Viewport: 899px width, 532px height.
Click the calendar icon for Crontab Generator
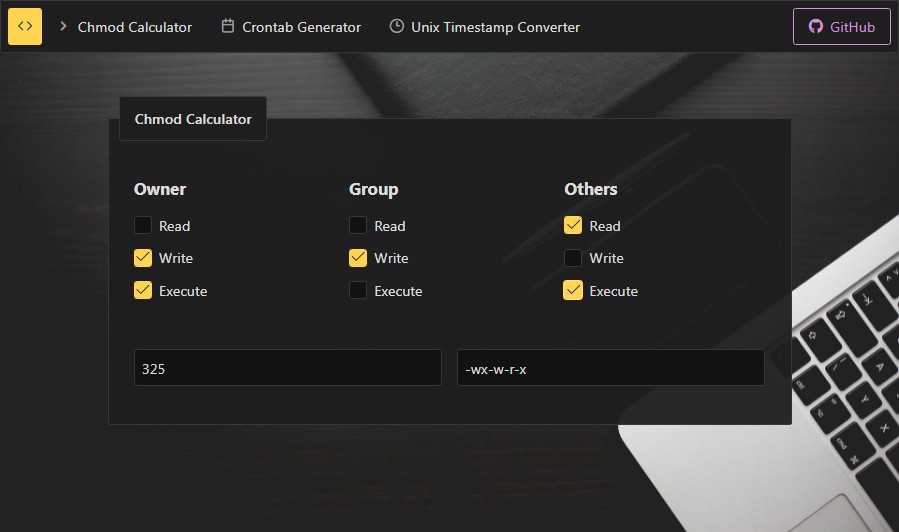click(x=228, y=27)
